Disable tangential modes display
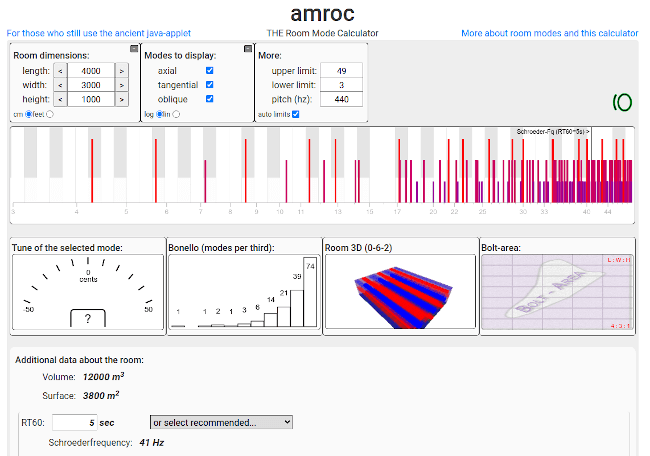 point(209,85)
